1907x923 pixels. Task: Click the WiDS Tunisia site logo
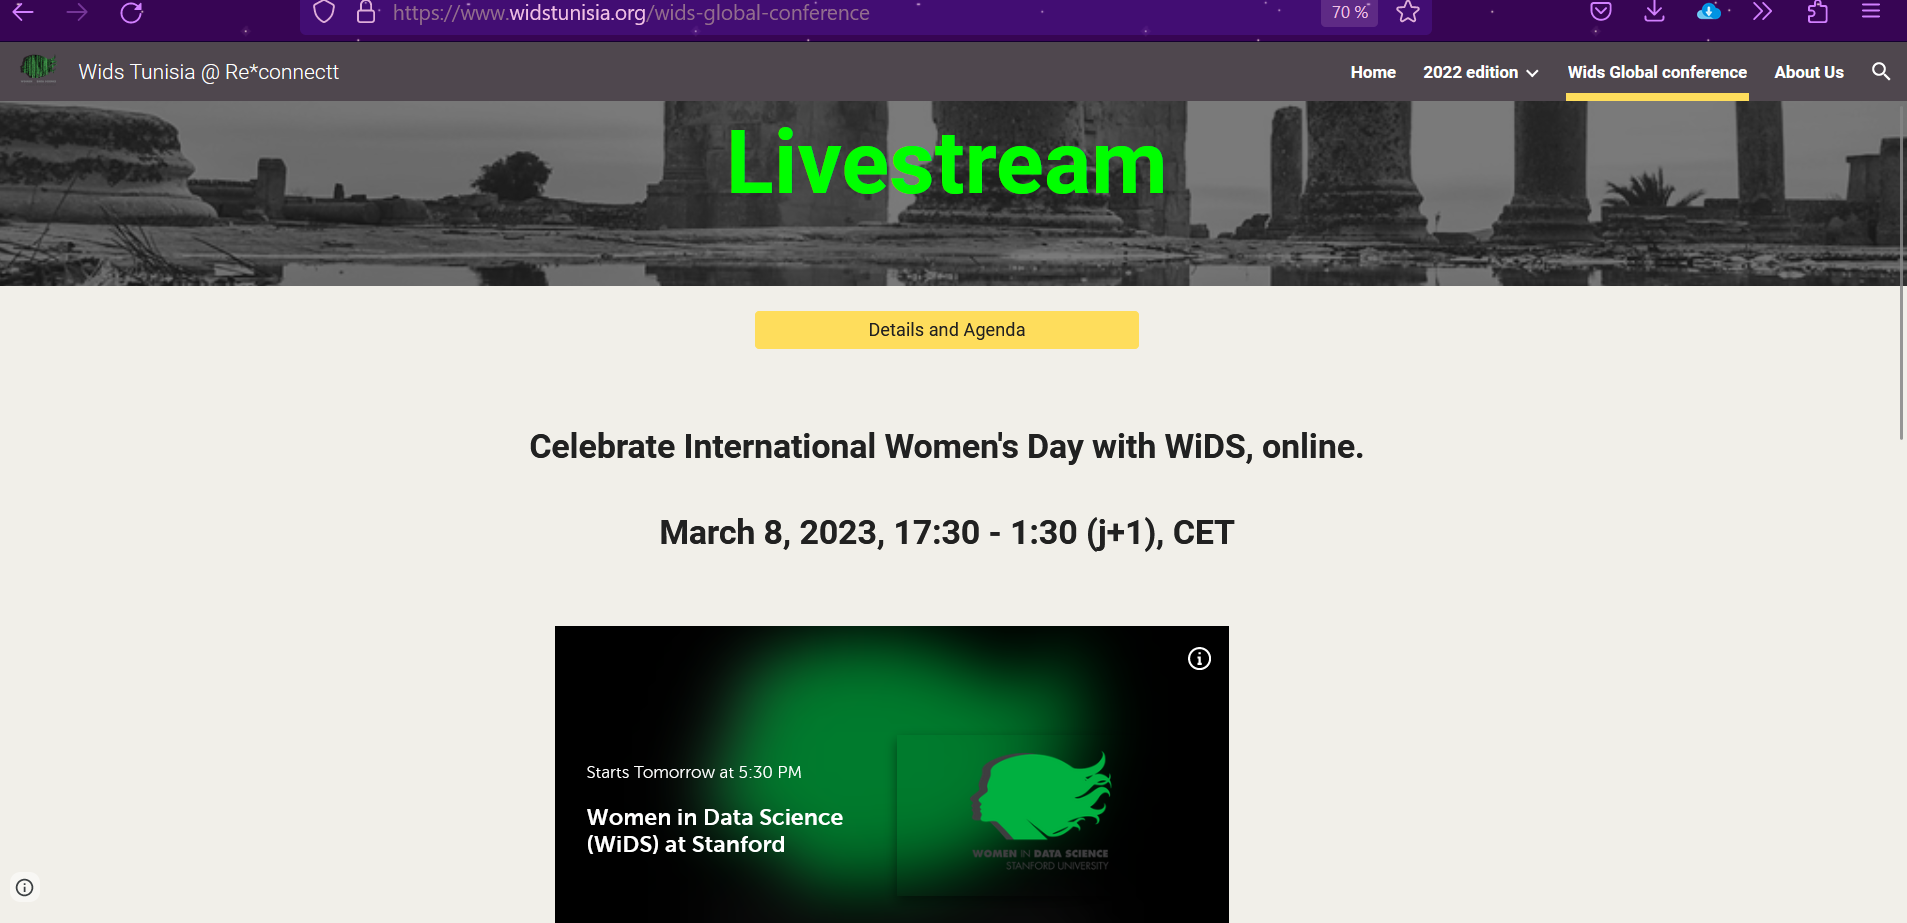[38, 69]
